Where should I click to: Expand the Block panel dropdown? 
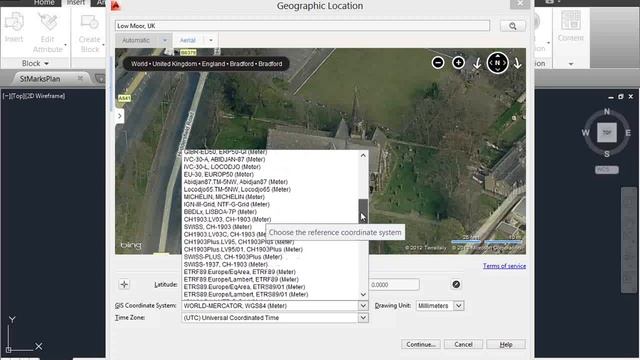click(x=35, y=64)
